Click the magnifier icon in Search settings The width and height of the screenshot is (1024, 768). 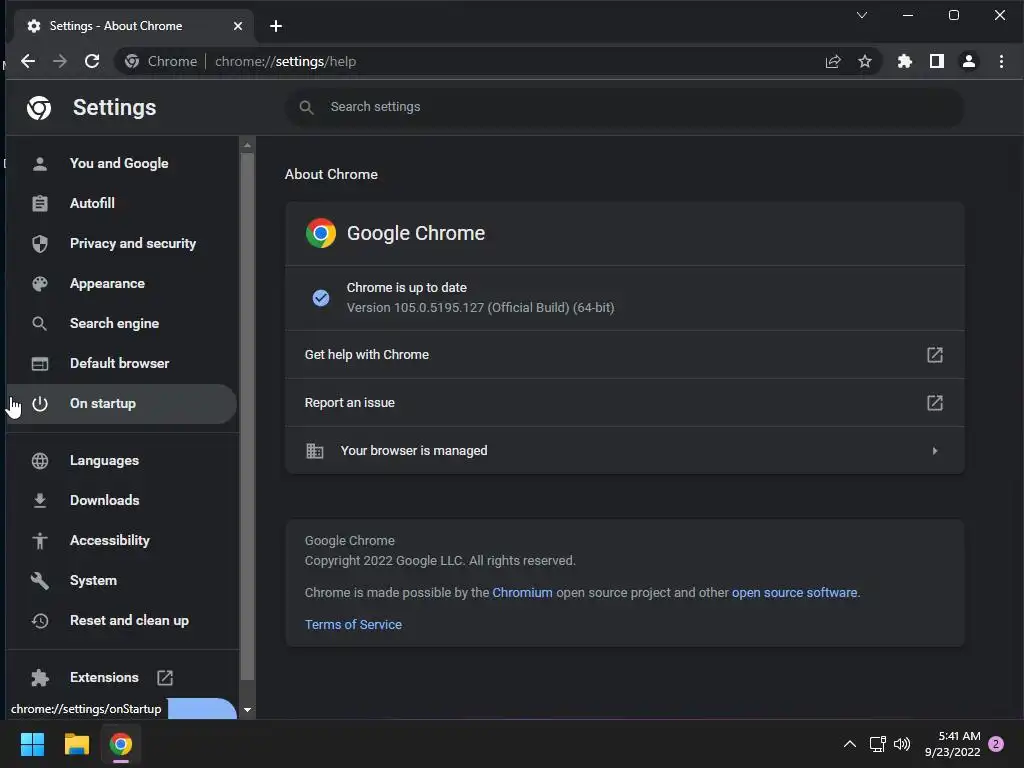pyautogui.click(x=306, y=107)
